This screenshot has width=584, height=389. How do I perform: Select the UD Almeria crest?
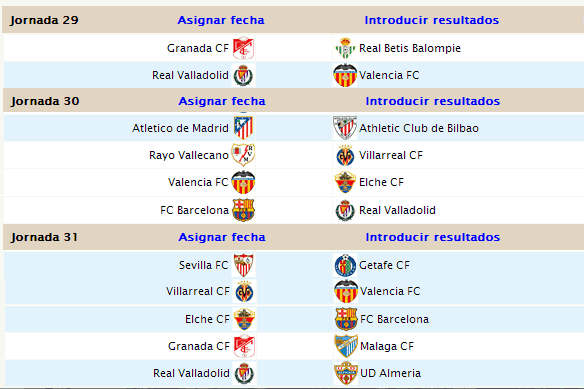(x=346, y=373)
